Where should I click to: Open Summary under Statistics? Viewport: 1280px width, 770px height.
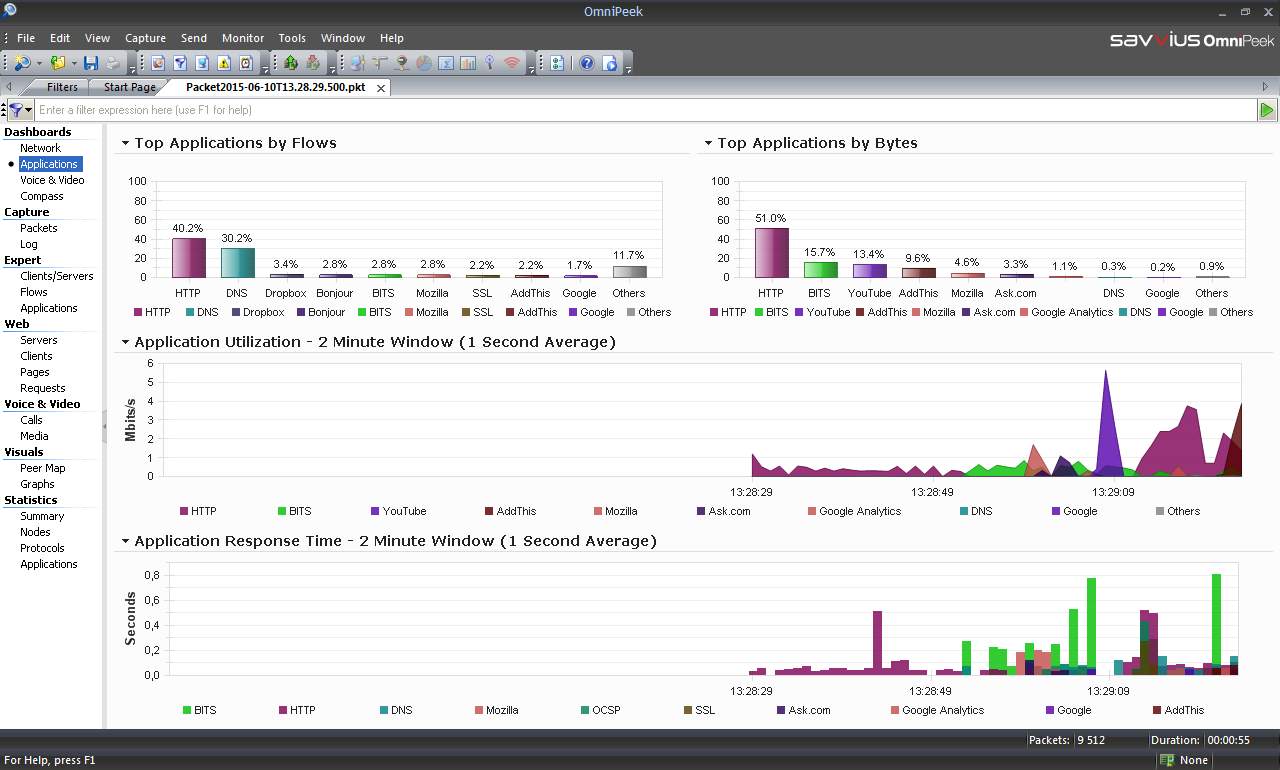click(x=42, y=516)
